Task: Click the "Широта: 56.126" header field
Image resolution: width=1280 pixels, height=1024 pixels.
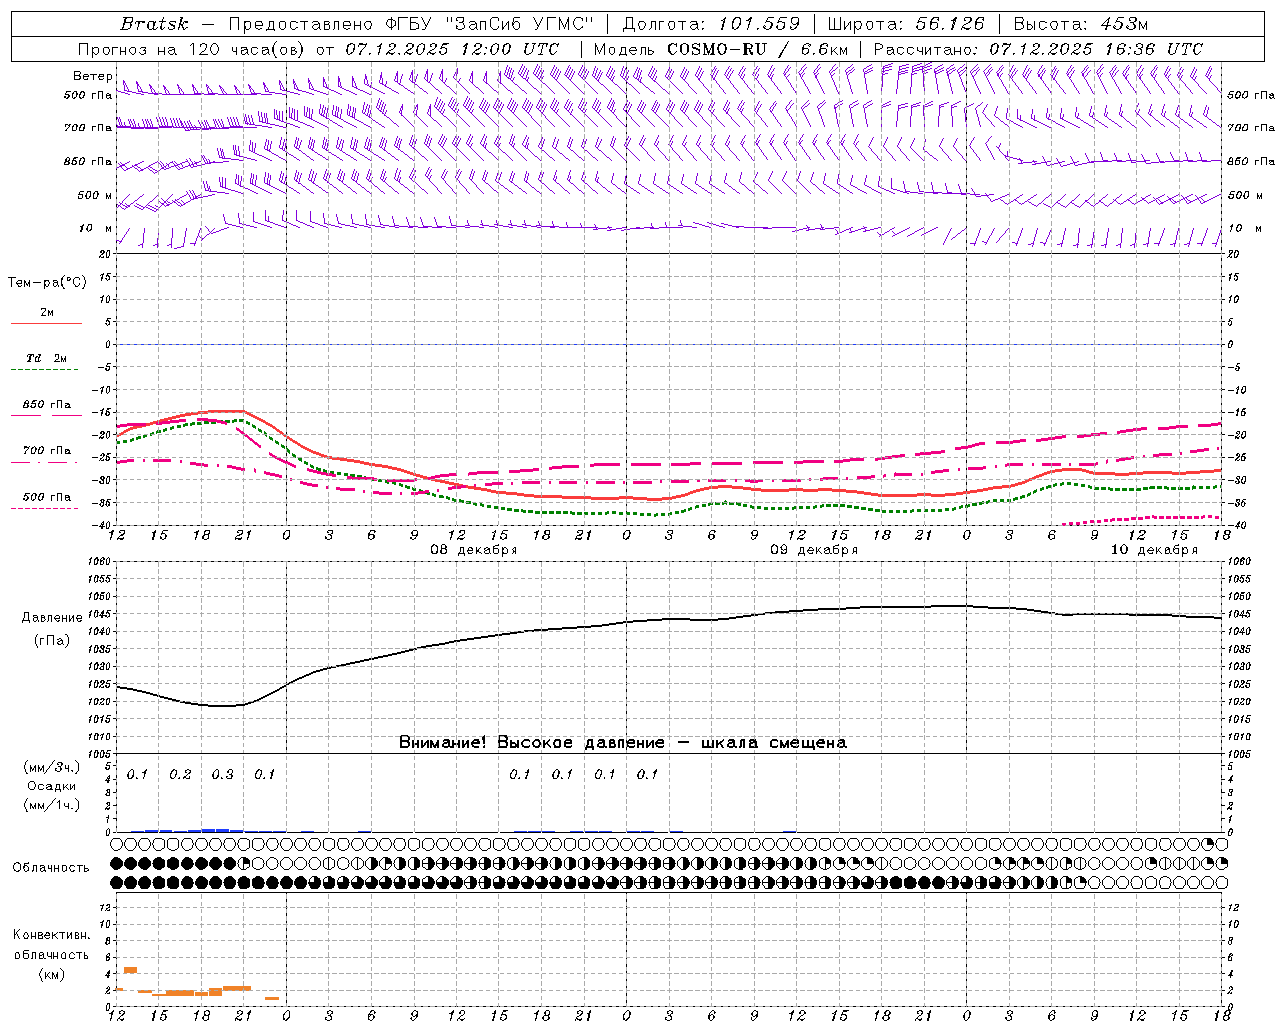Action: pyautogui.click(x=906, y=24)
